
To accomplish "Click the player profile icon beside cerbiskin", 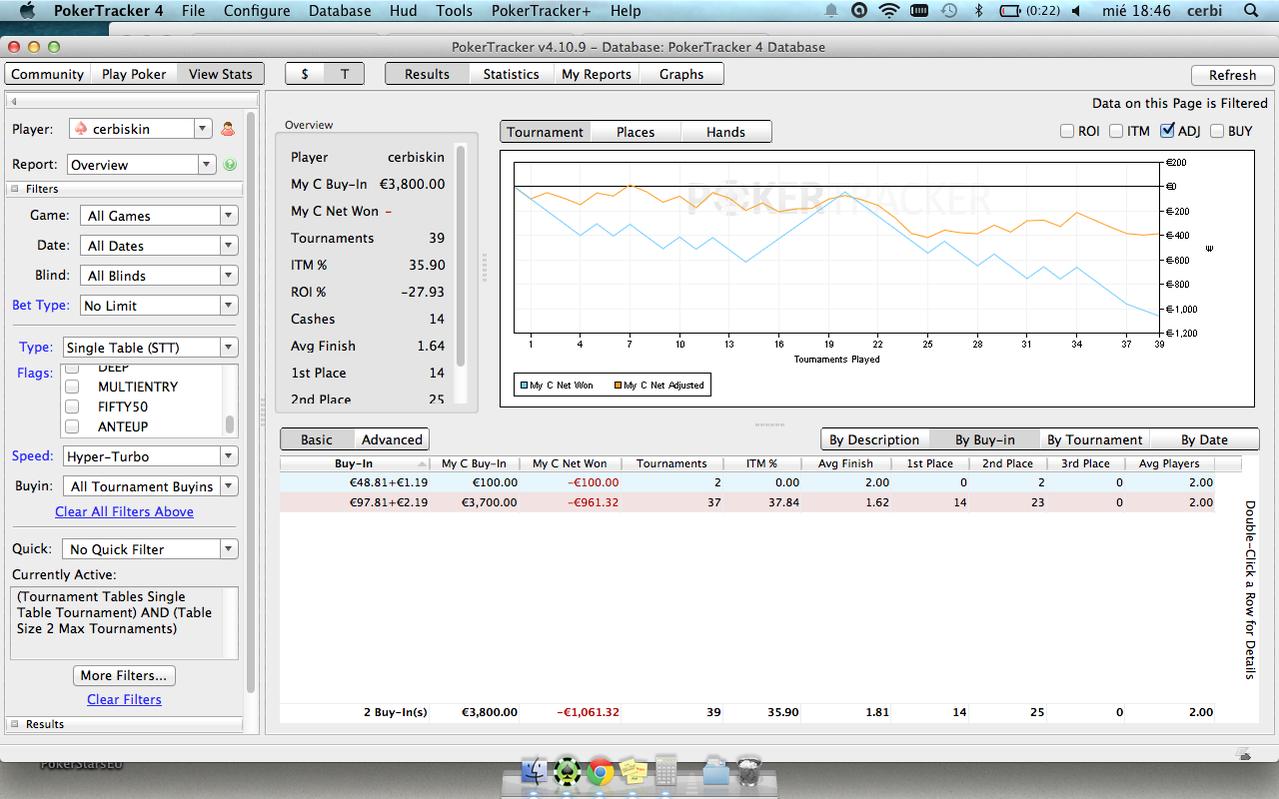I will (x=227, y=129).
